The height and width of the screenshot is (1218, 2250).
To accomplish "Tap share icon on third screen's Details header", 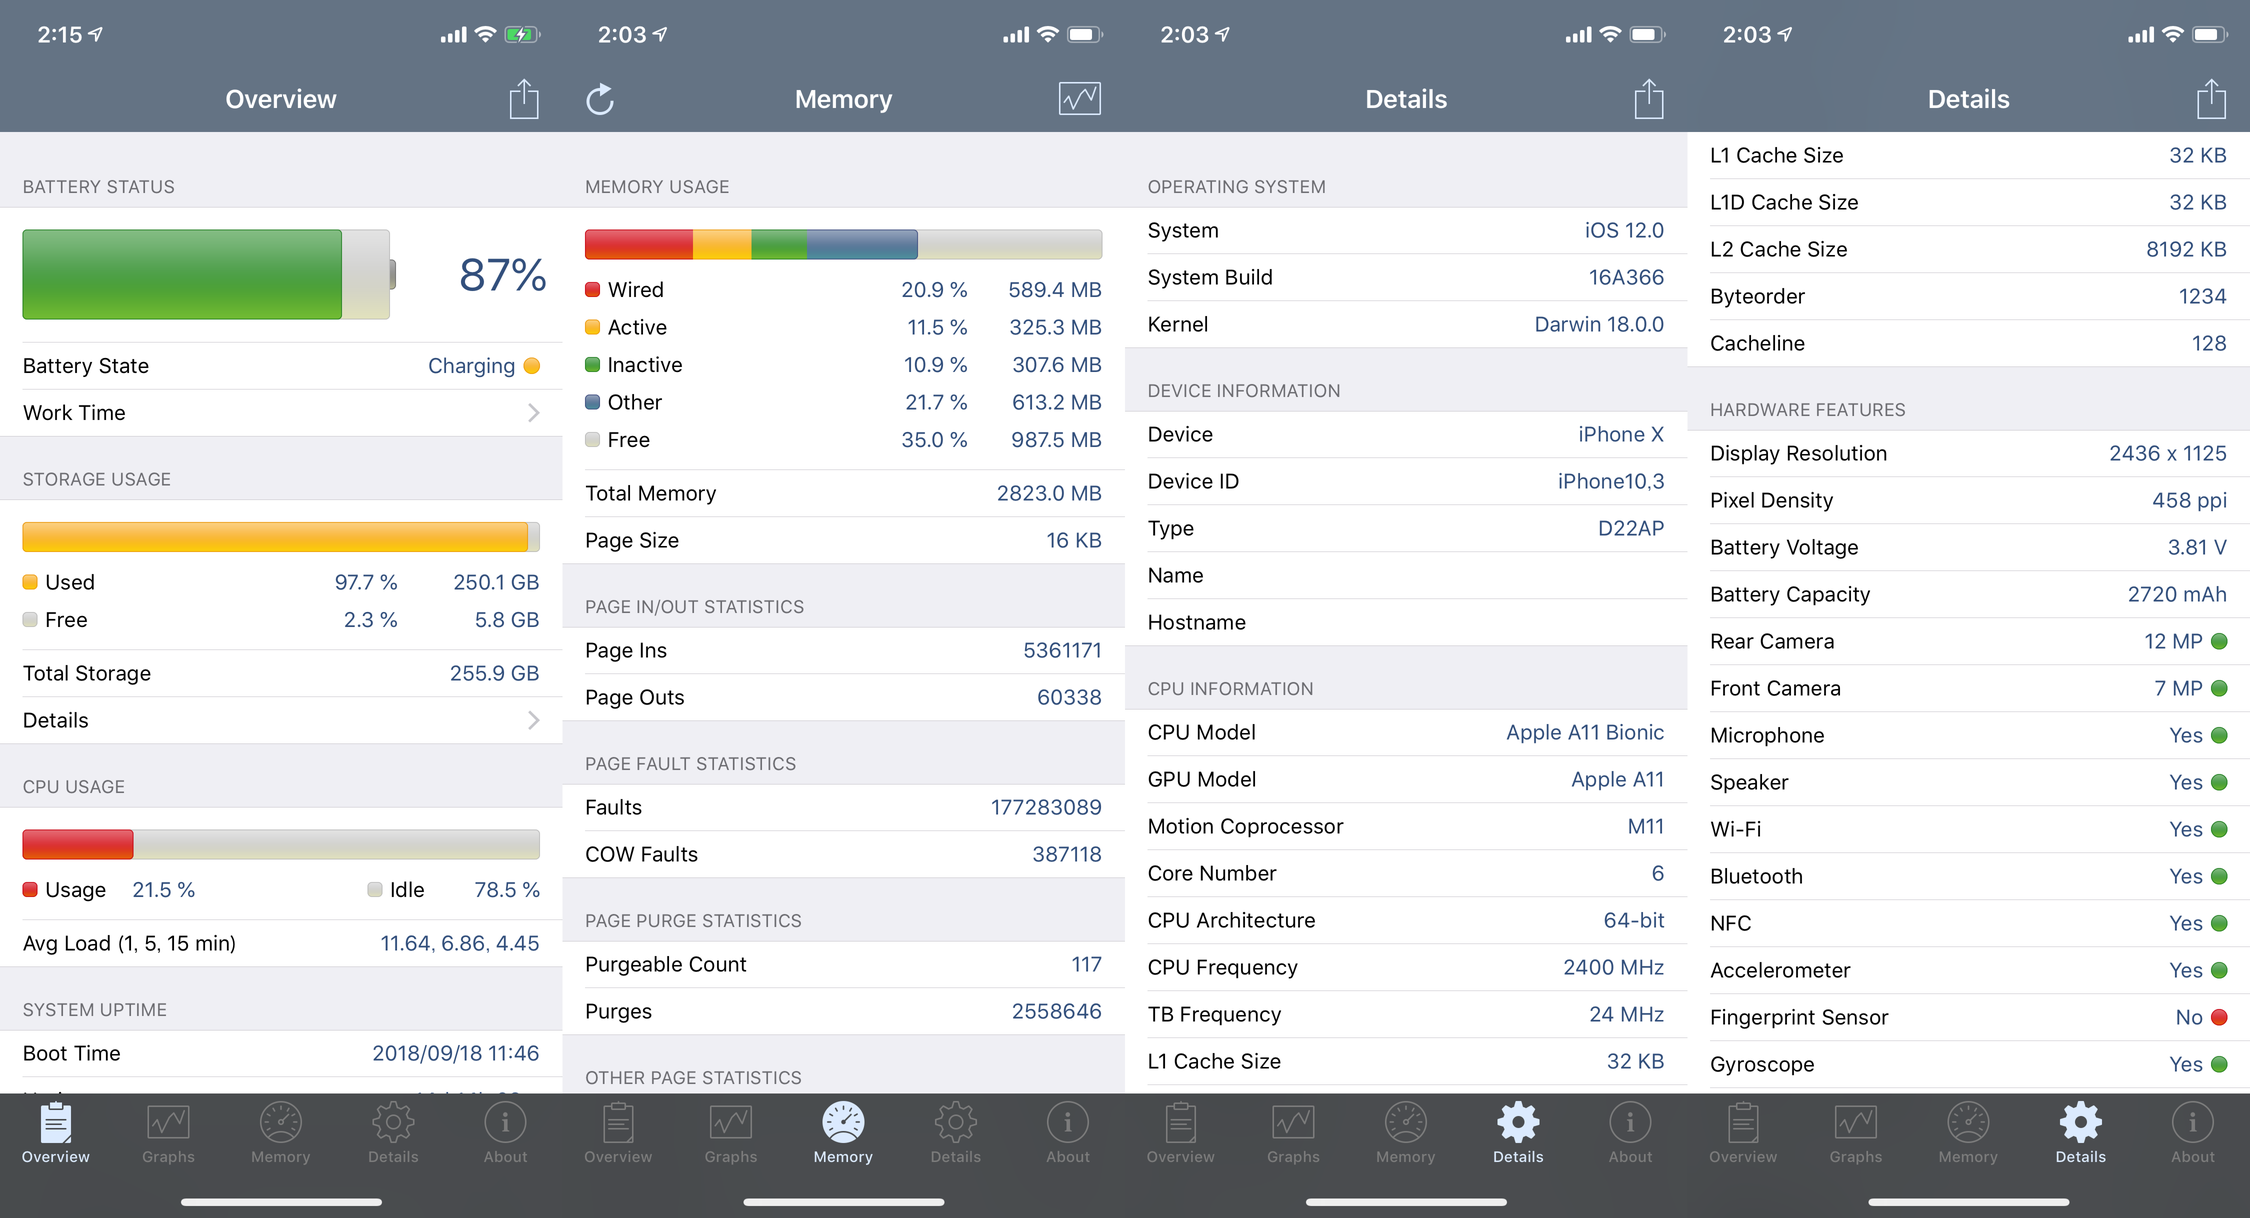I will [1648, 99].
